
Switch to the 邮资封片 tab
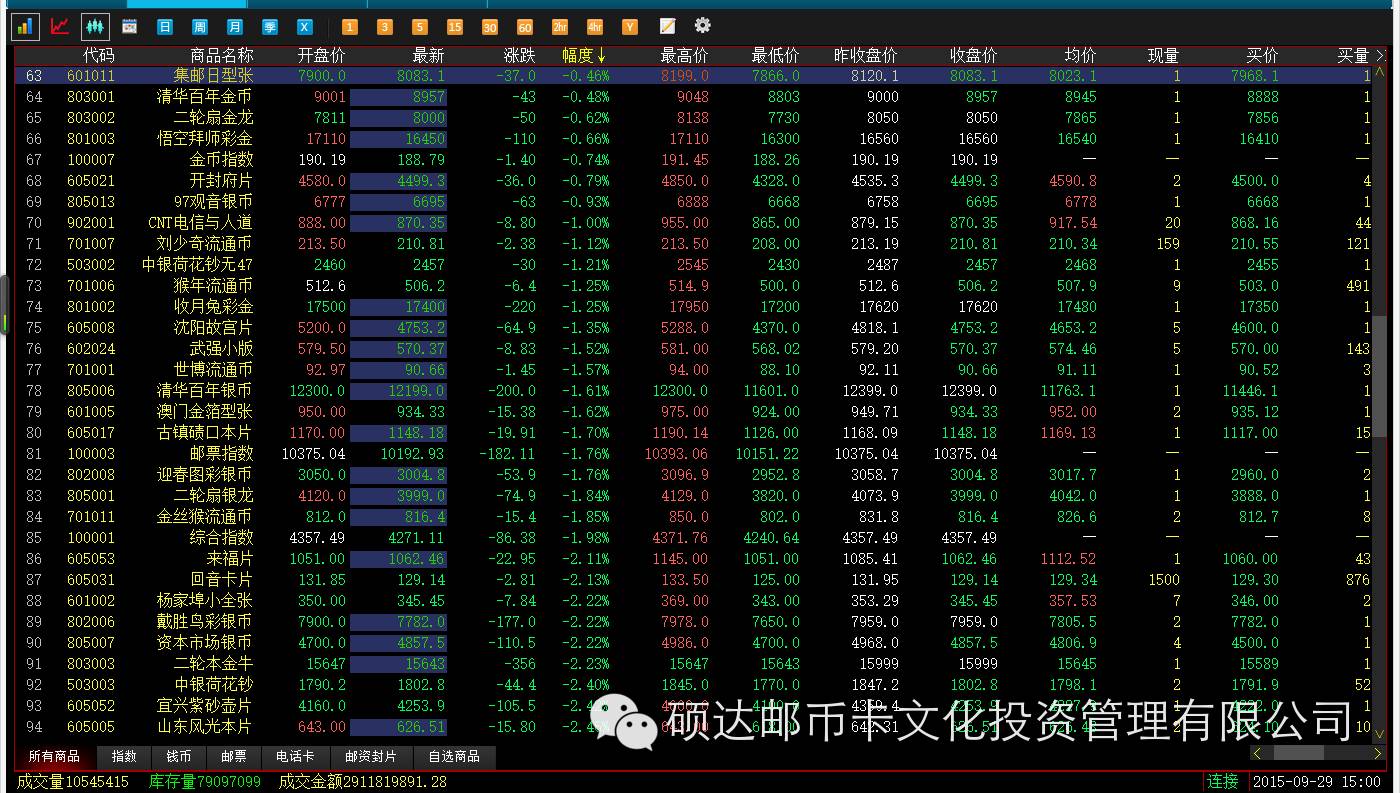371,757
